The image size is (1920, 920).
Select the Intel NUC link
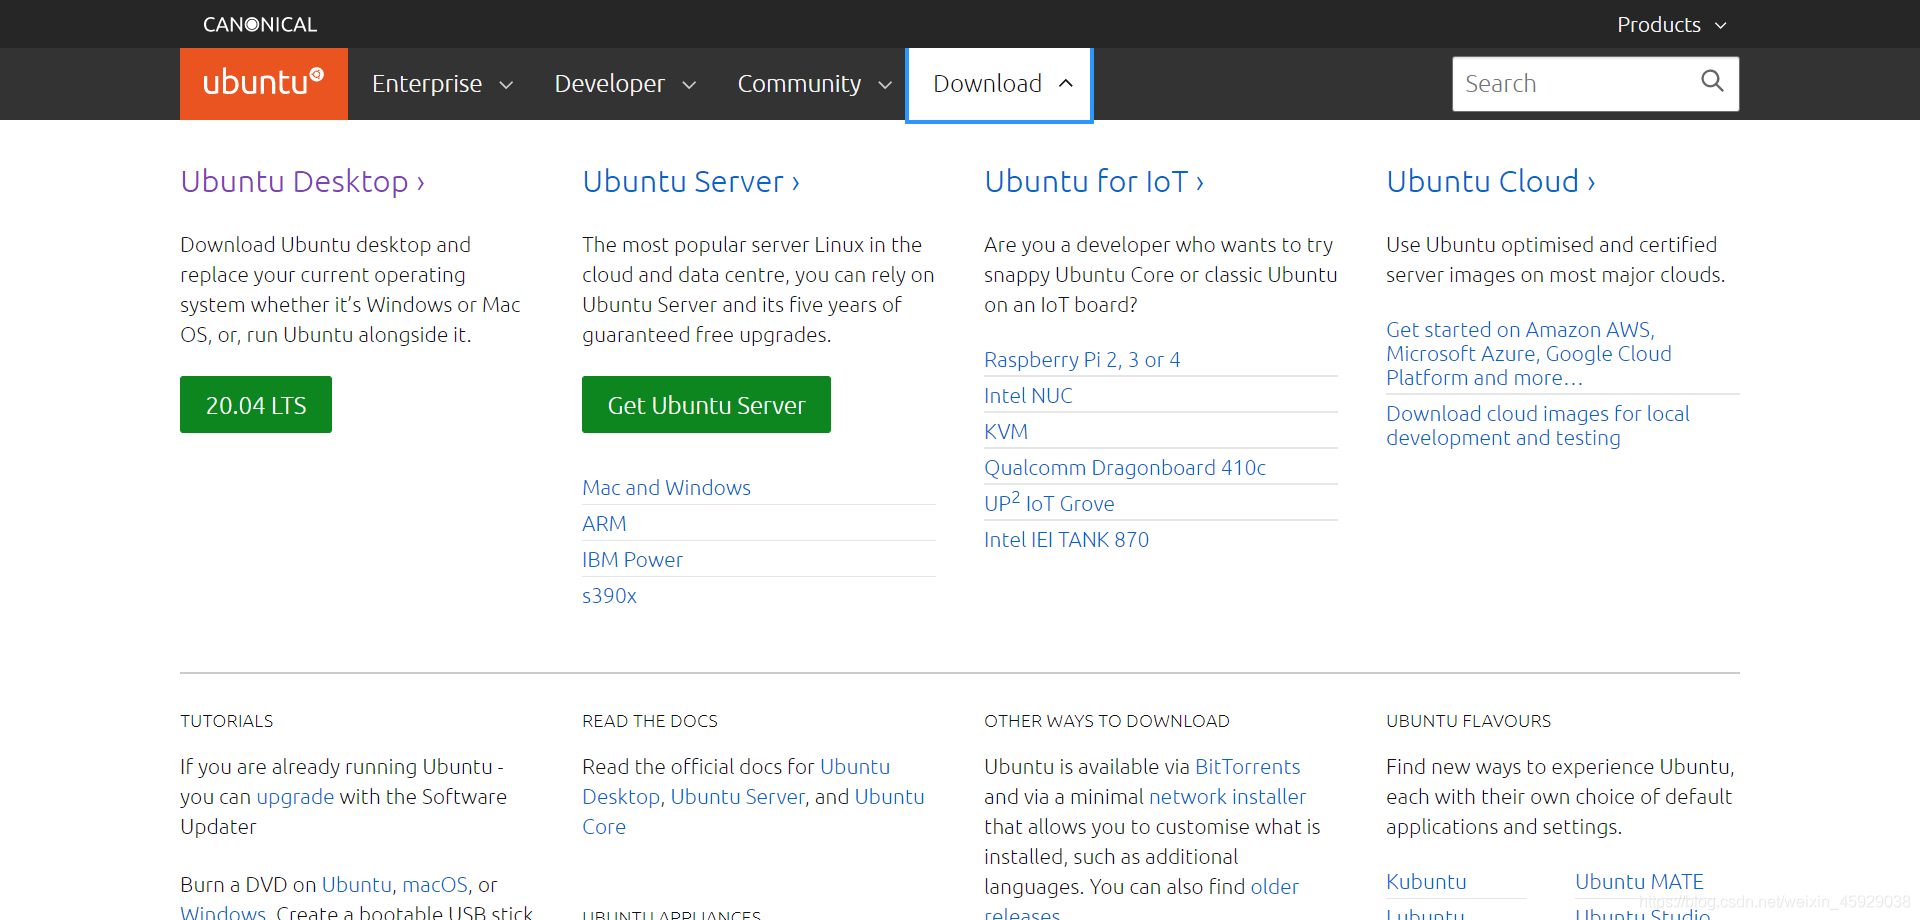pyautogui.click(x=1028, y=396)
